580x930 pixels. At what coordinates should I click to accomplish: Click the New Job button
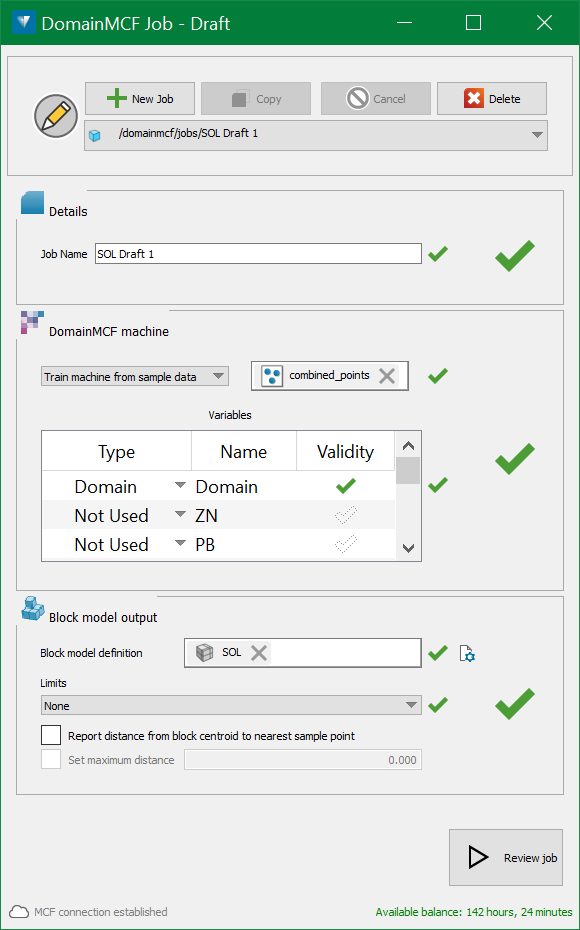point(140,98)
